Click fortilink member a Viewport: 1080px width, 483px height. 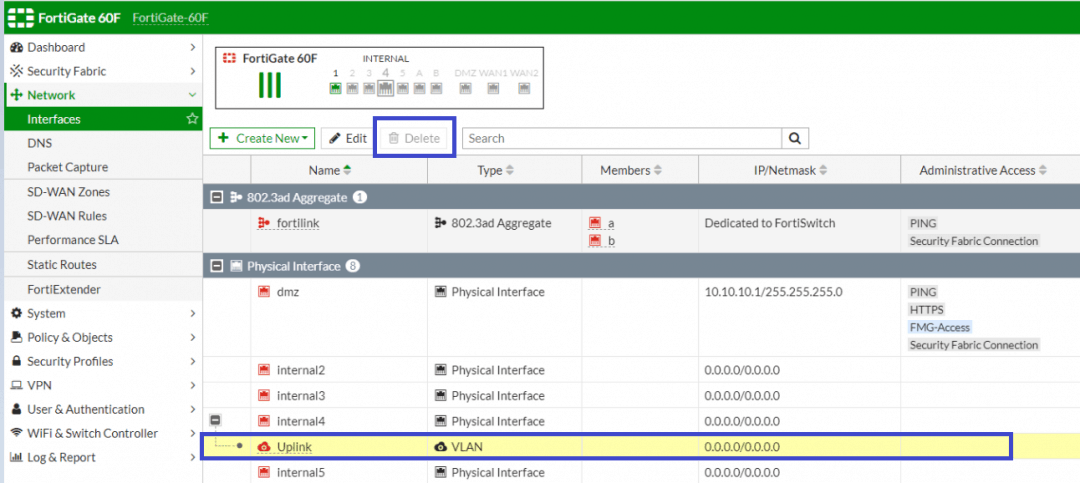pos(601,223)
